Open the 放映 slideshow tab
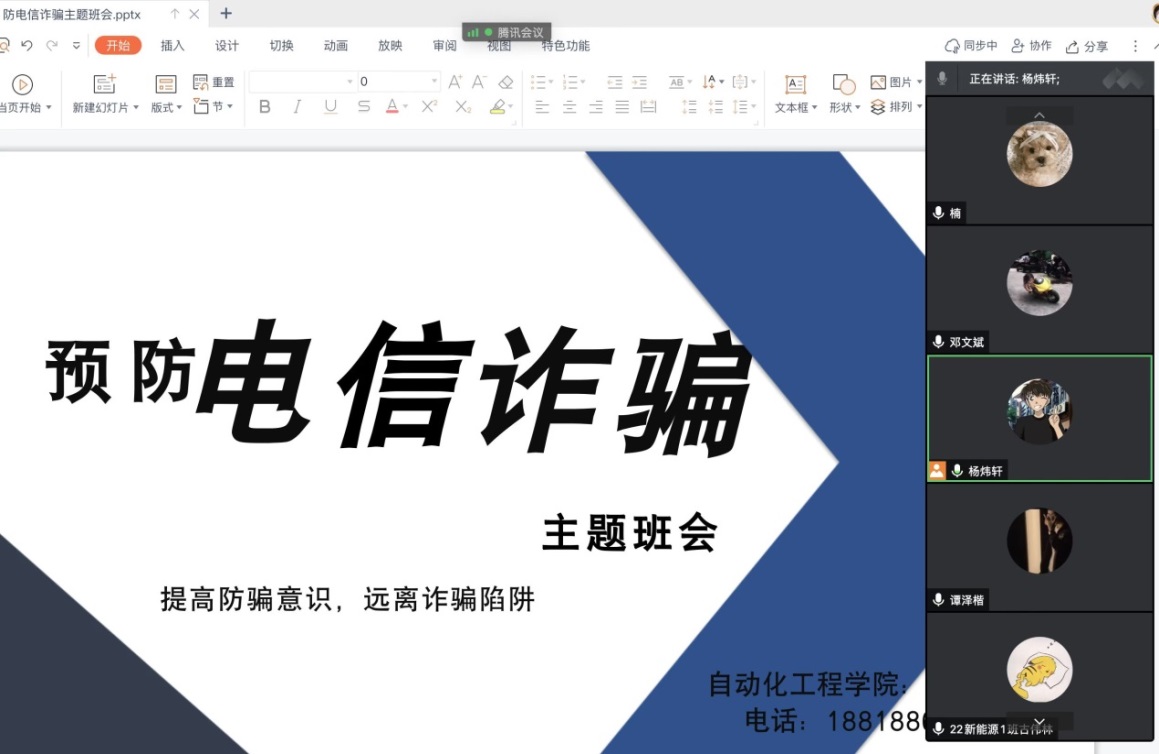This screenshot has height=754, width=1159. pyautogui.click(x=389, y=45)
